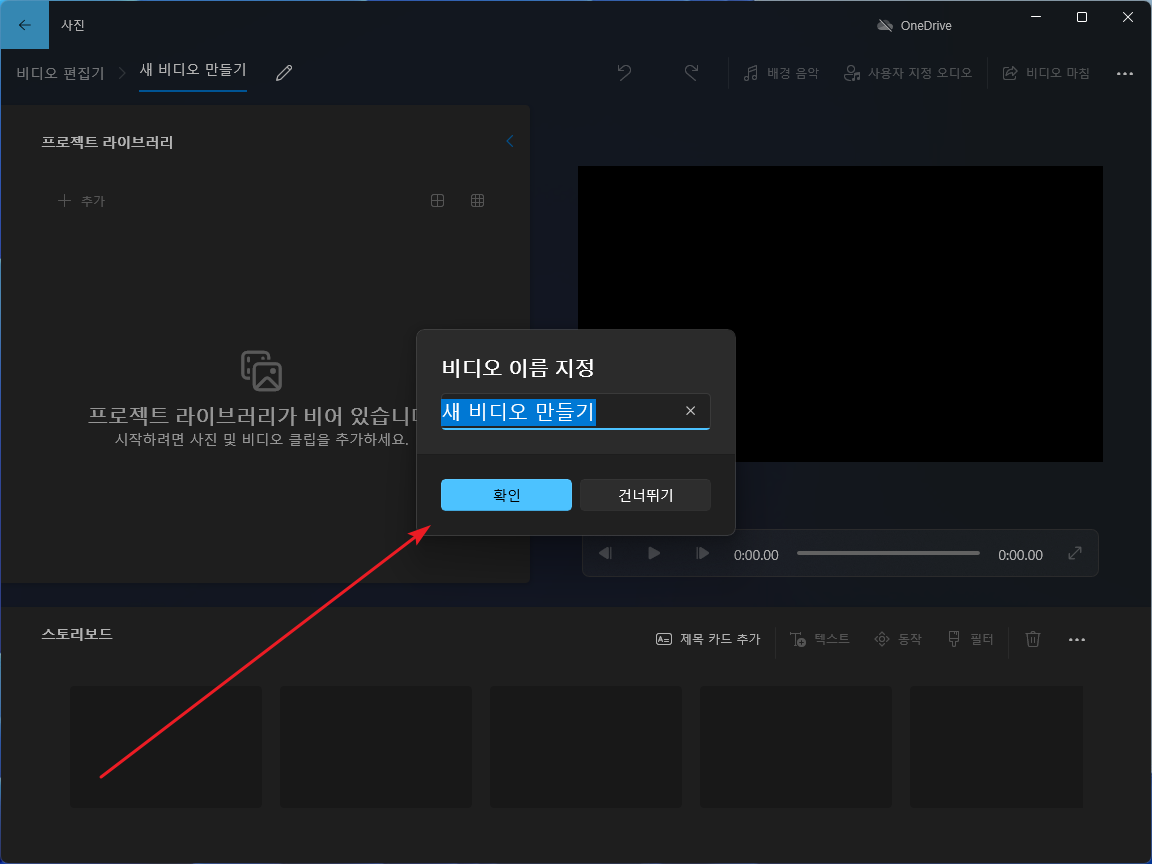
Task: Click the 추가 add button in the library
Action: click(x=82, y=201)
